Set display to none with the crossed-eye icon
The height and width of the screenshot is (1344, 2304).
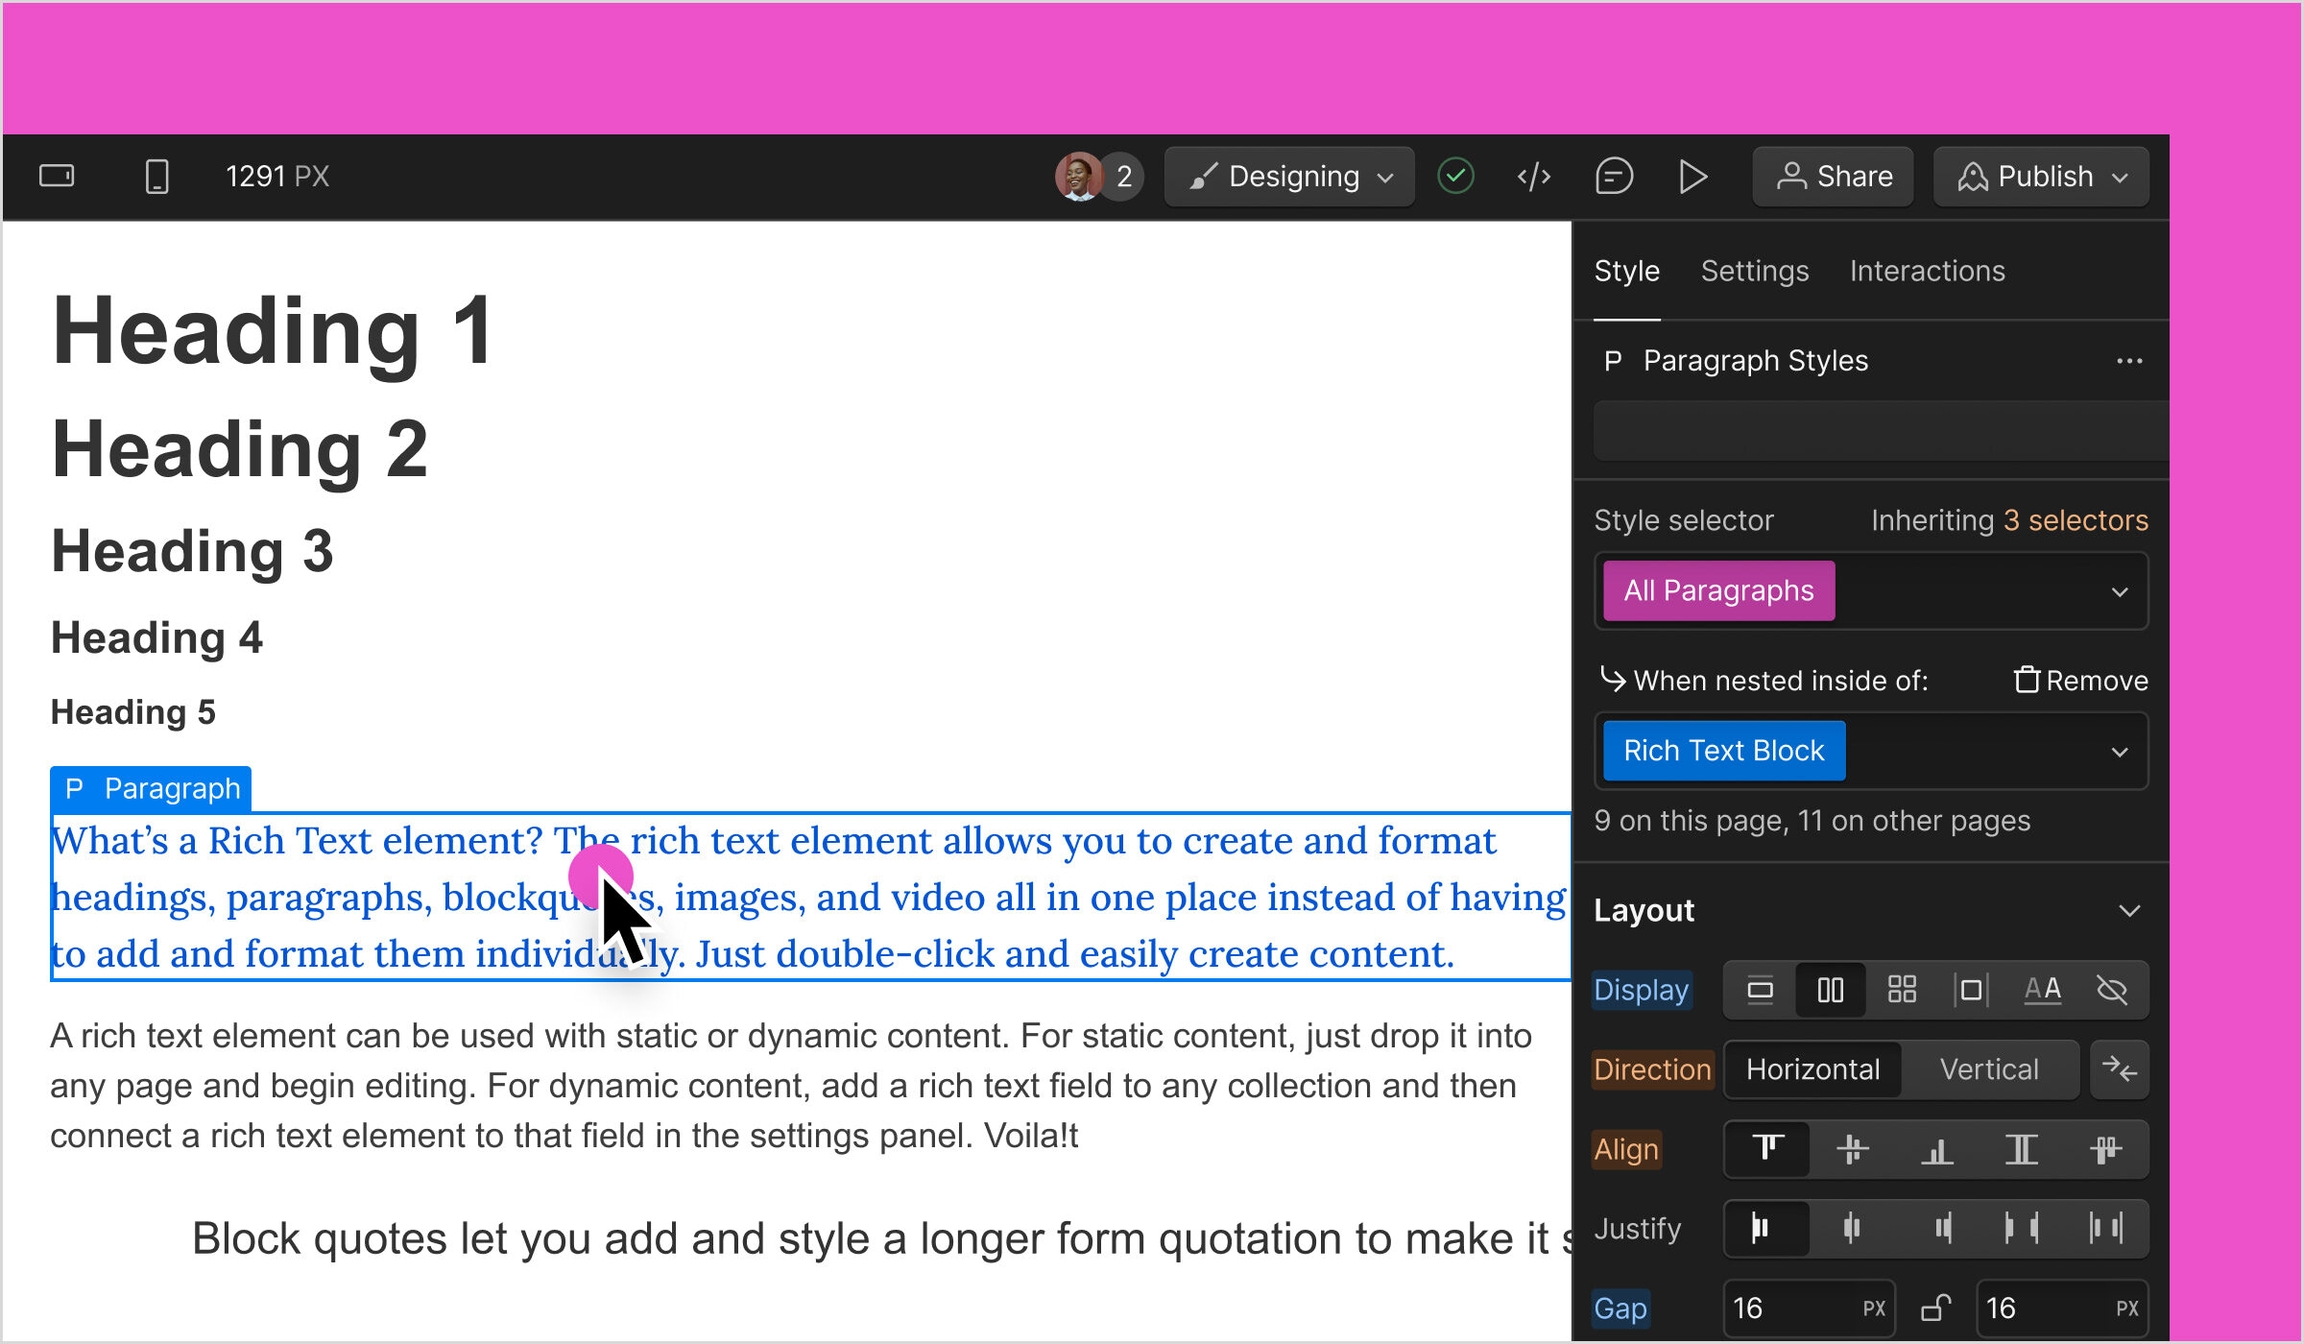[x=2112, y=990]
